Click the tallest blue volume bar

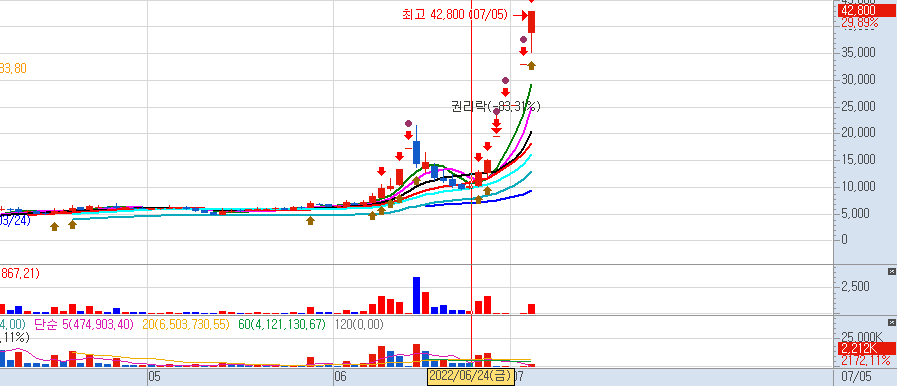tap(416, 295)
